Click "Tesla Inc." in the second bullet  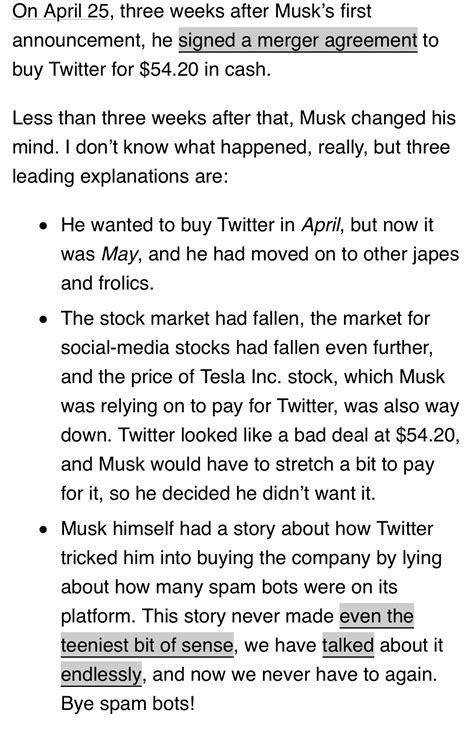241,377
